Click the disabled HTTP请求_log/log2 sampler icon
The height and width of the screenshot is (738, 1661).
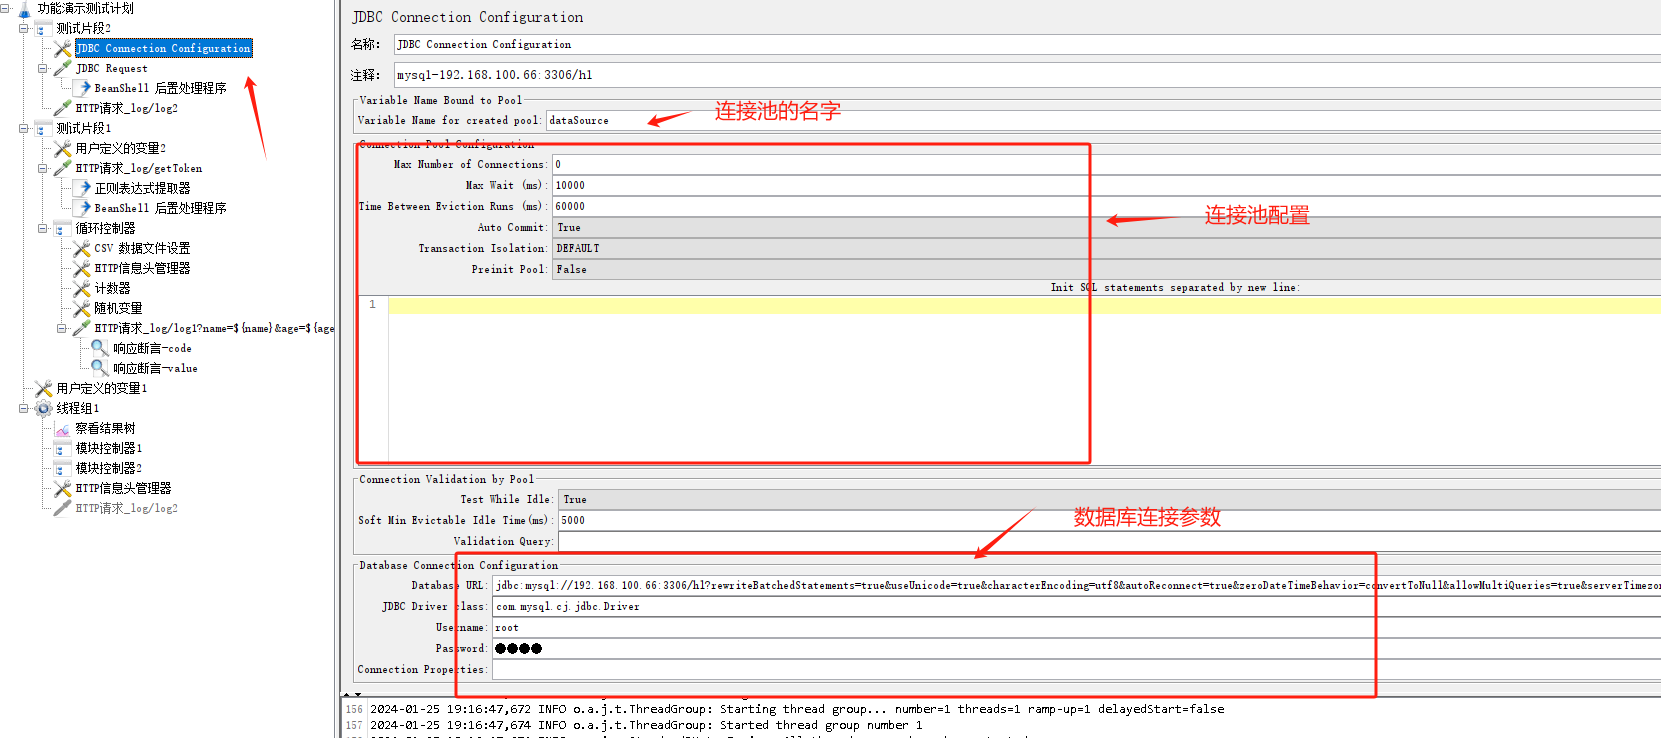[x=63, y=508]
